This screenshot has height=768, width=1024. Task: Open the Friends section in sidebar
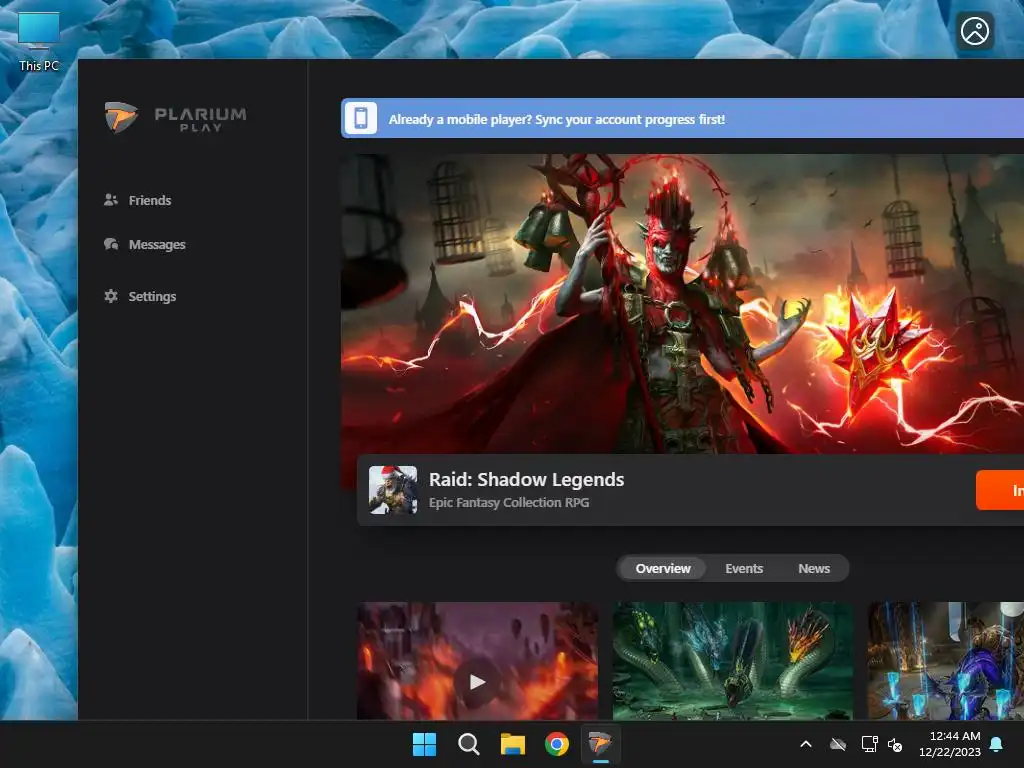138,200
